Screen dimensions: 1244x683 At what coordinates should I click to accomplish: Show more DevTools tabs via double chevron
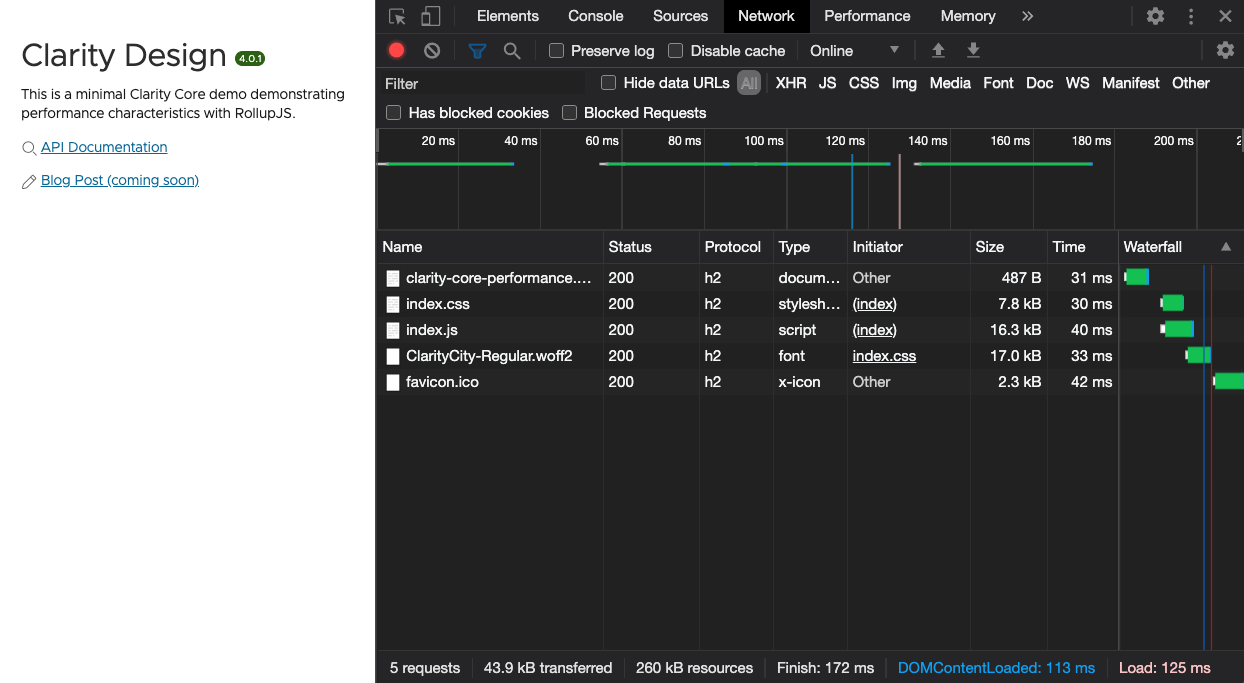(1027, 16)
